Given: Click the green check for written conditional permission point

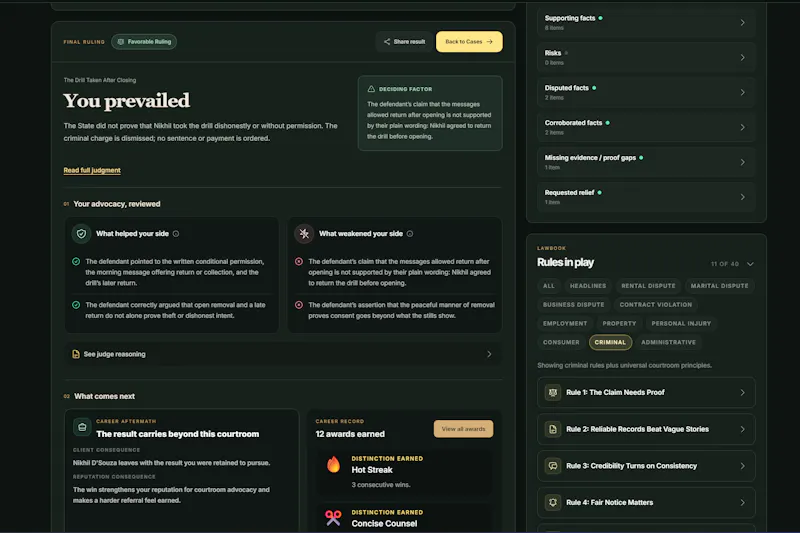Looking at the screenshot, I should 76,261.
